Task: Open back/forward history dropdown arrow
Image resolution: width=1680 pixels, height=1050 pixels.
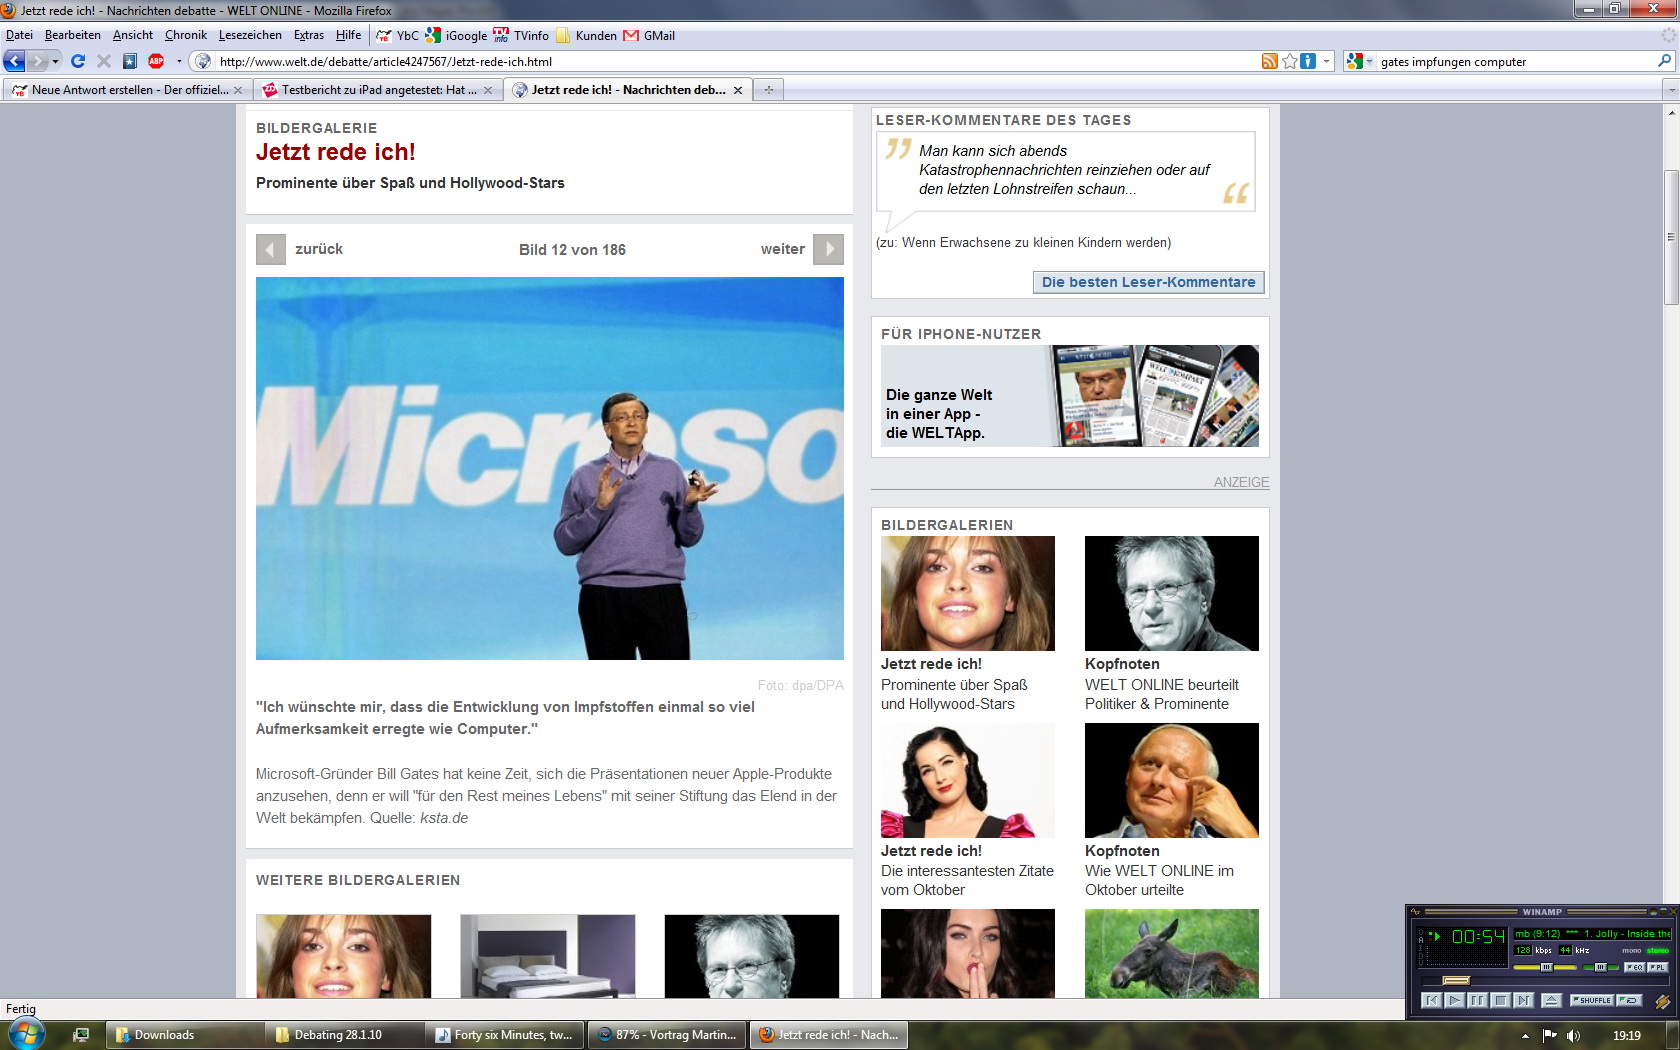Action: point(55,61)
